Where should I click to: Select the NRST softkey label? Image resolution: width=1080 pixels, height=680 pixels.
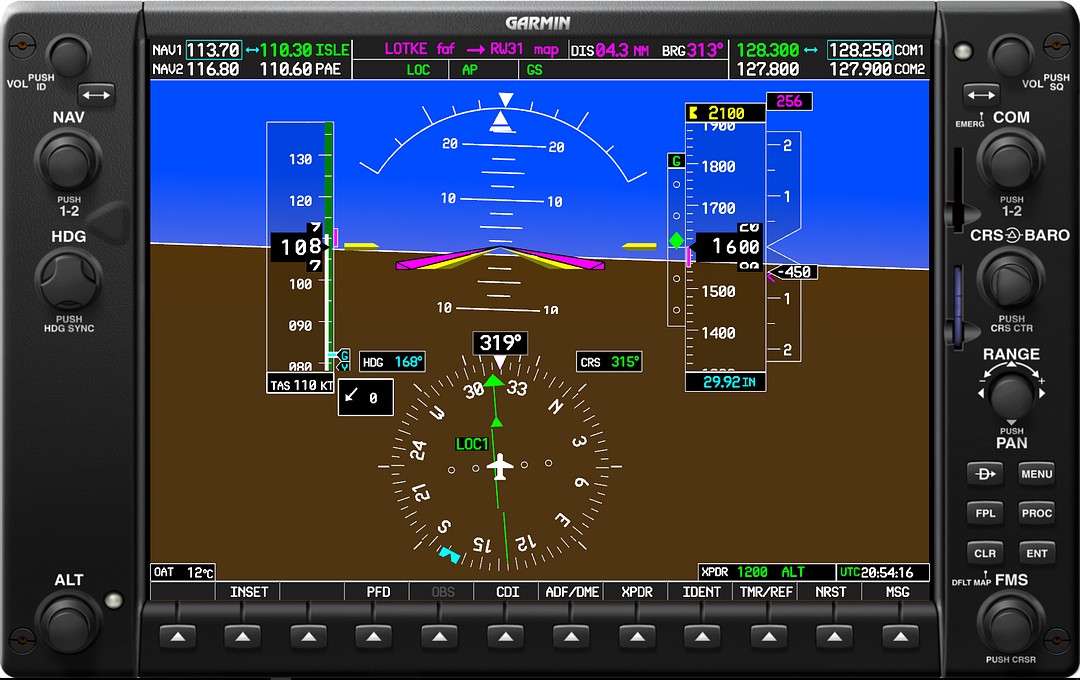pyautogui.click(x=831, y=592)
